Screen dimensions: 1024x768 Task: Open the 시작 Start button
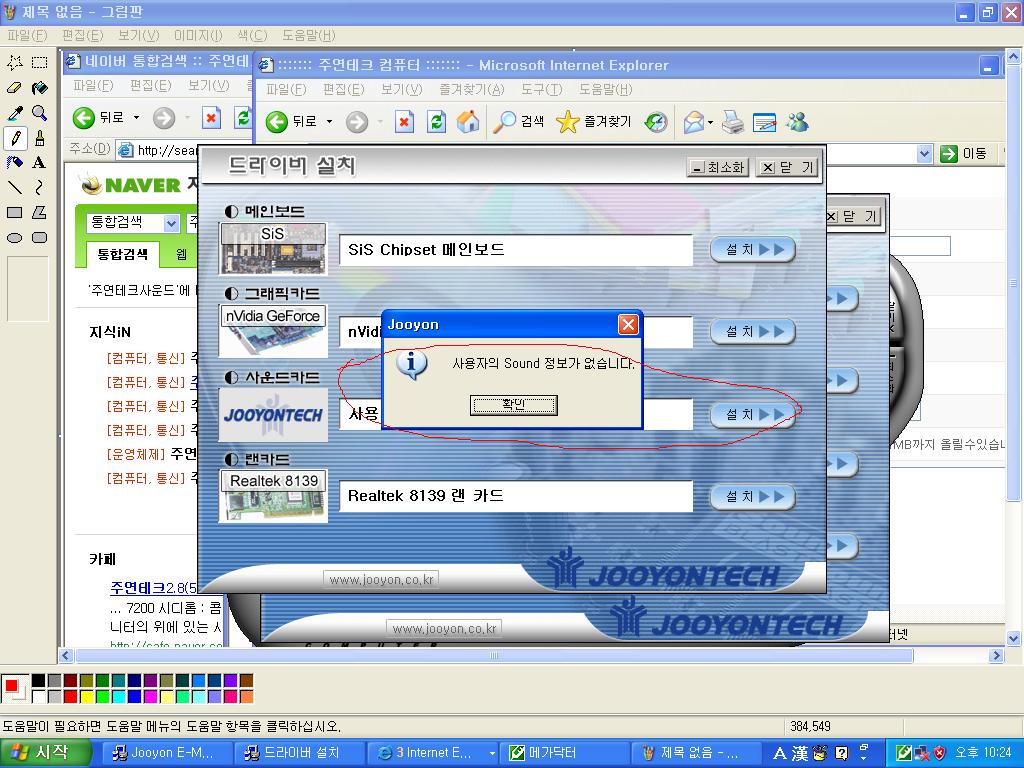44,753
